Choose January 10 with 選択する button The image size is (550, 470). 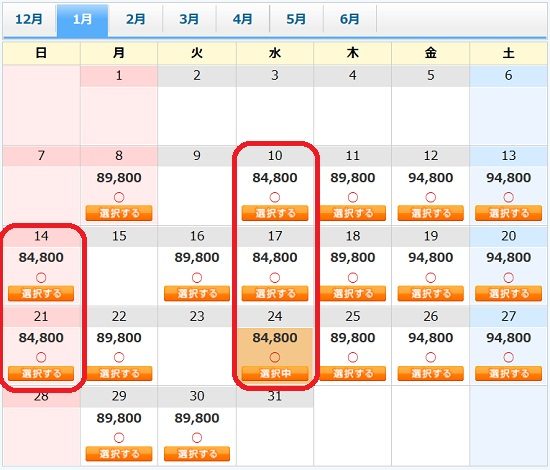(x=275, y=213)
